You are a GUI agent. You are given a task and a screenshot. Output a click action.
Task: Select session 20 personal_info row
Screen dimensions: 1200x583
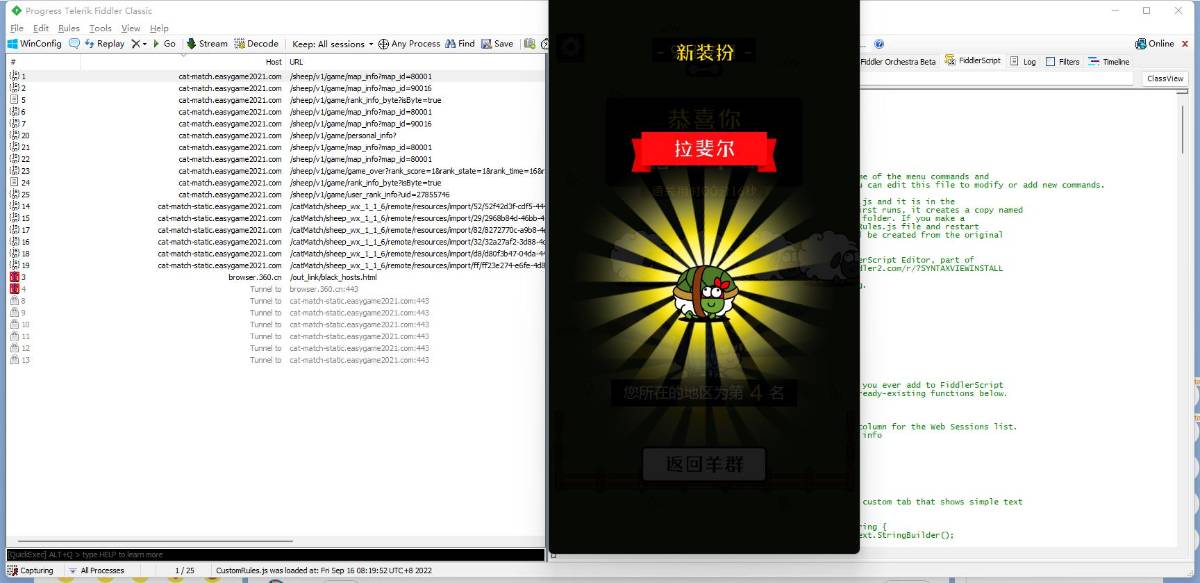[276, 135]
